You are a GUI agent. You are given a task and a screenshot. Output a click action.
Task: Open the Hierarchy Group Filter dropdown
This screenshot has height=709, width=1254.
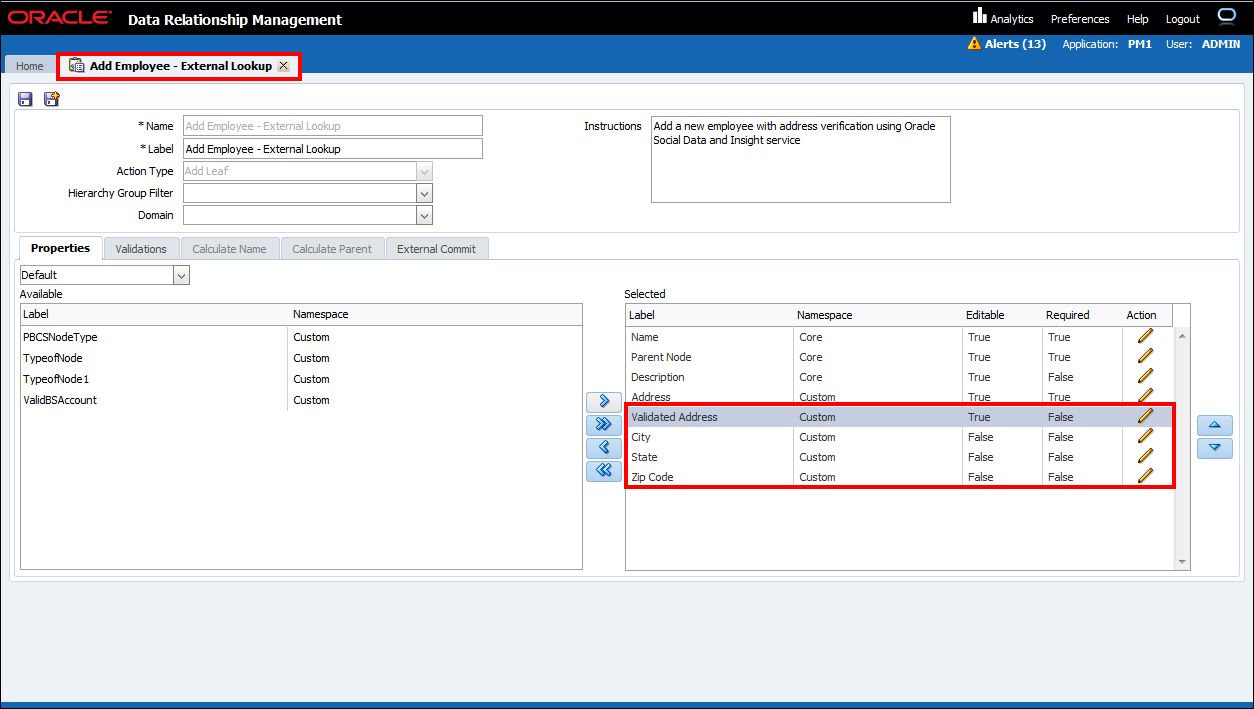tap(424, 193)
